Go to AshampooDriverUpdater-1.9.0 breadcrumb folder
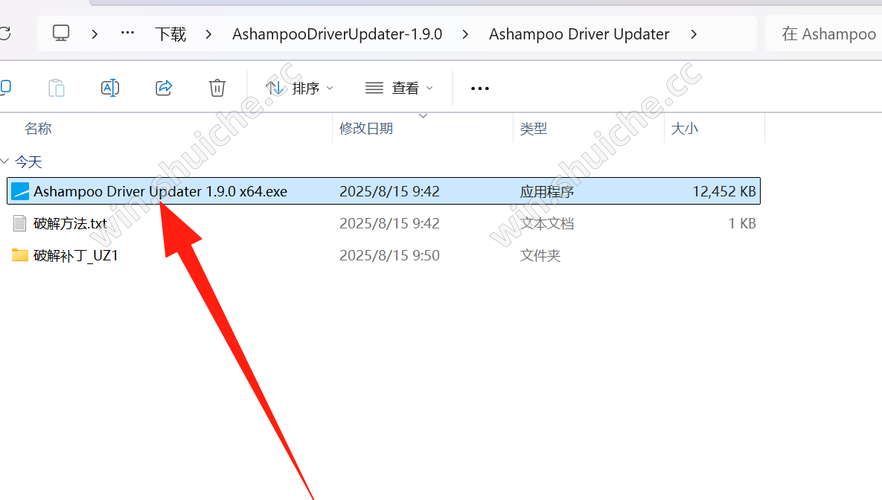 click(337, 34)
